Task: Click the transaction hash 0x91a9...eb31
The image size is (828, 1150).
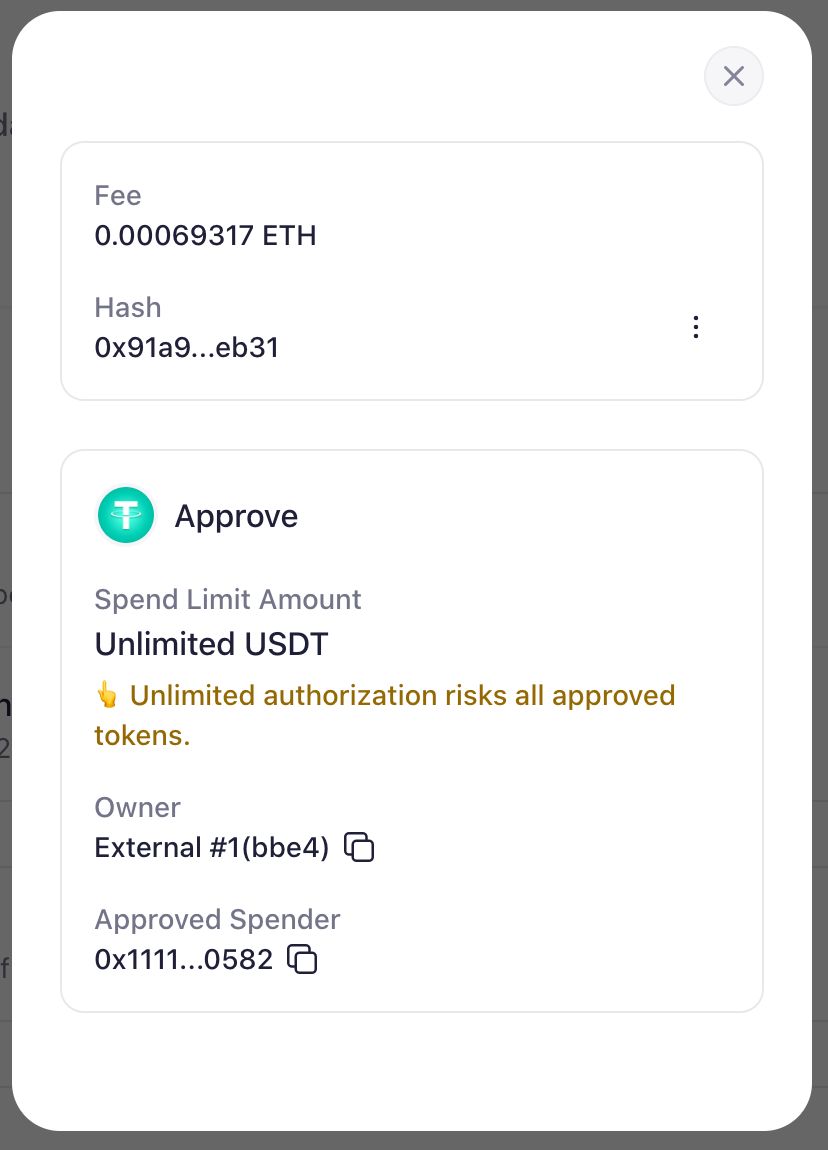Action: pyautogui.click(x=186, y=347)
